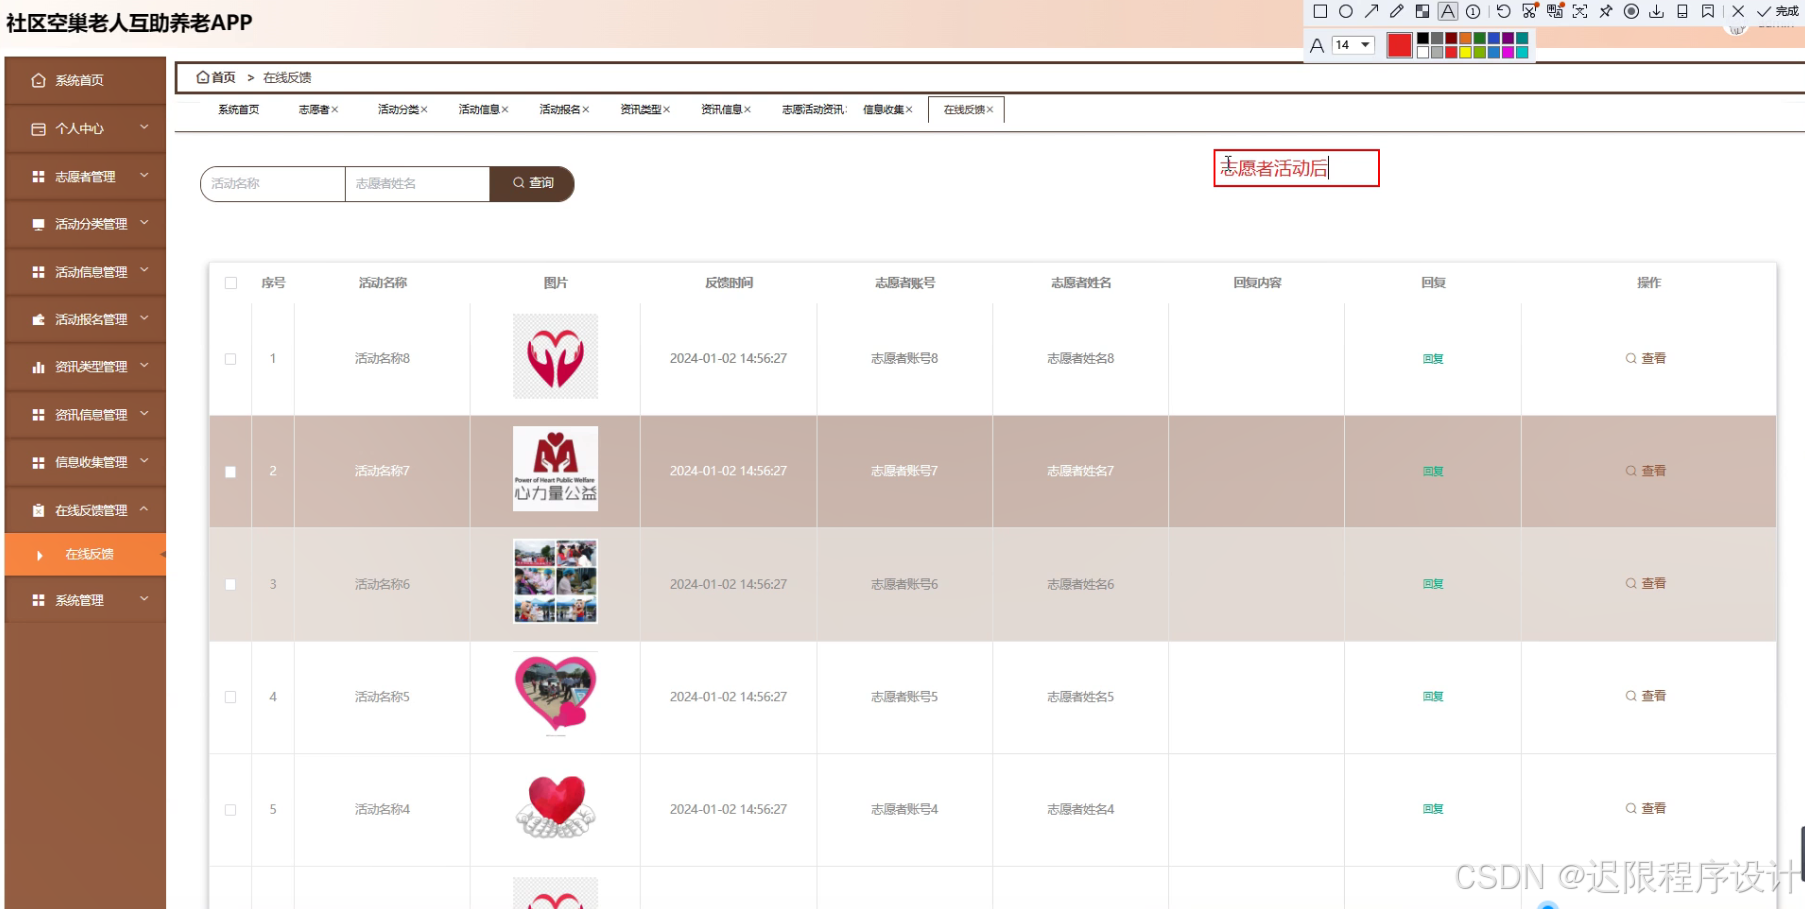Toggle the select-all checkbox in table header

tap(231, 283)
